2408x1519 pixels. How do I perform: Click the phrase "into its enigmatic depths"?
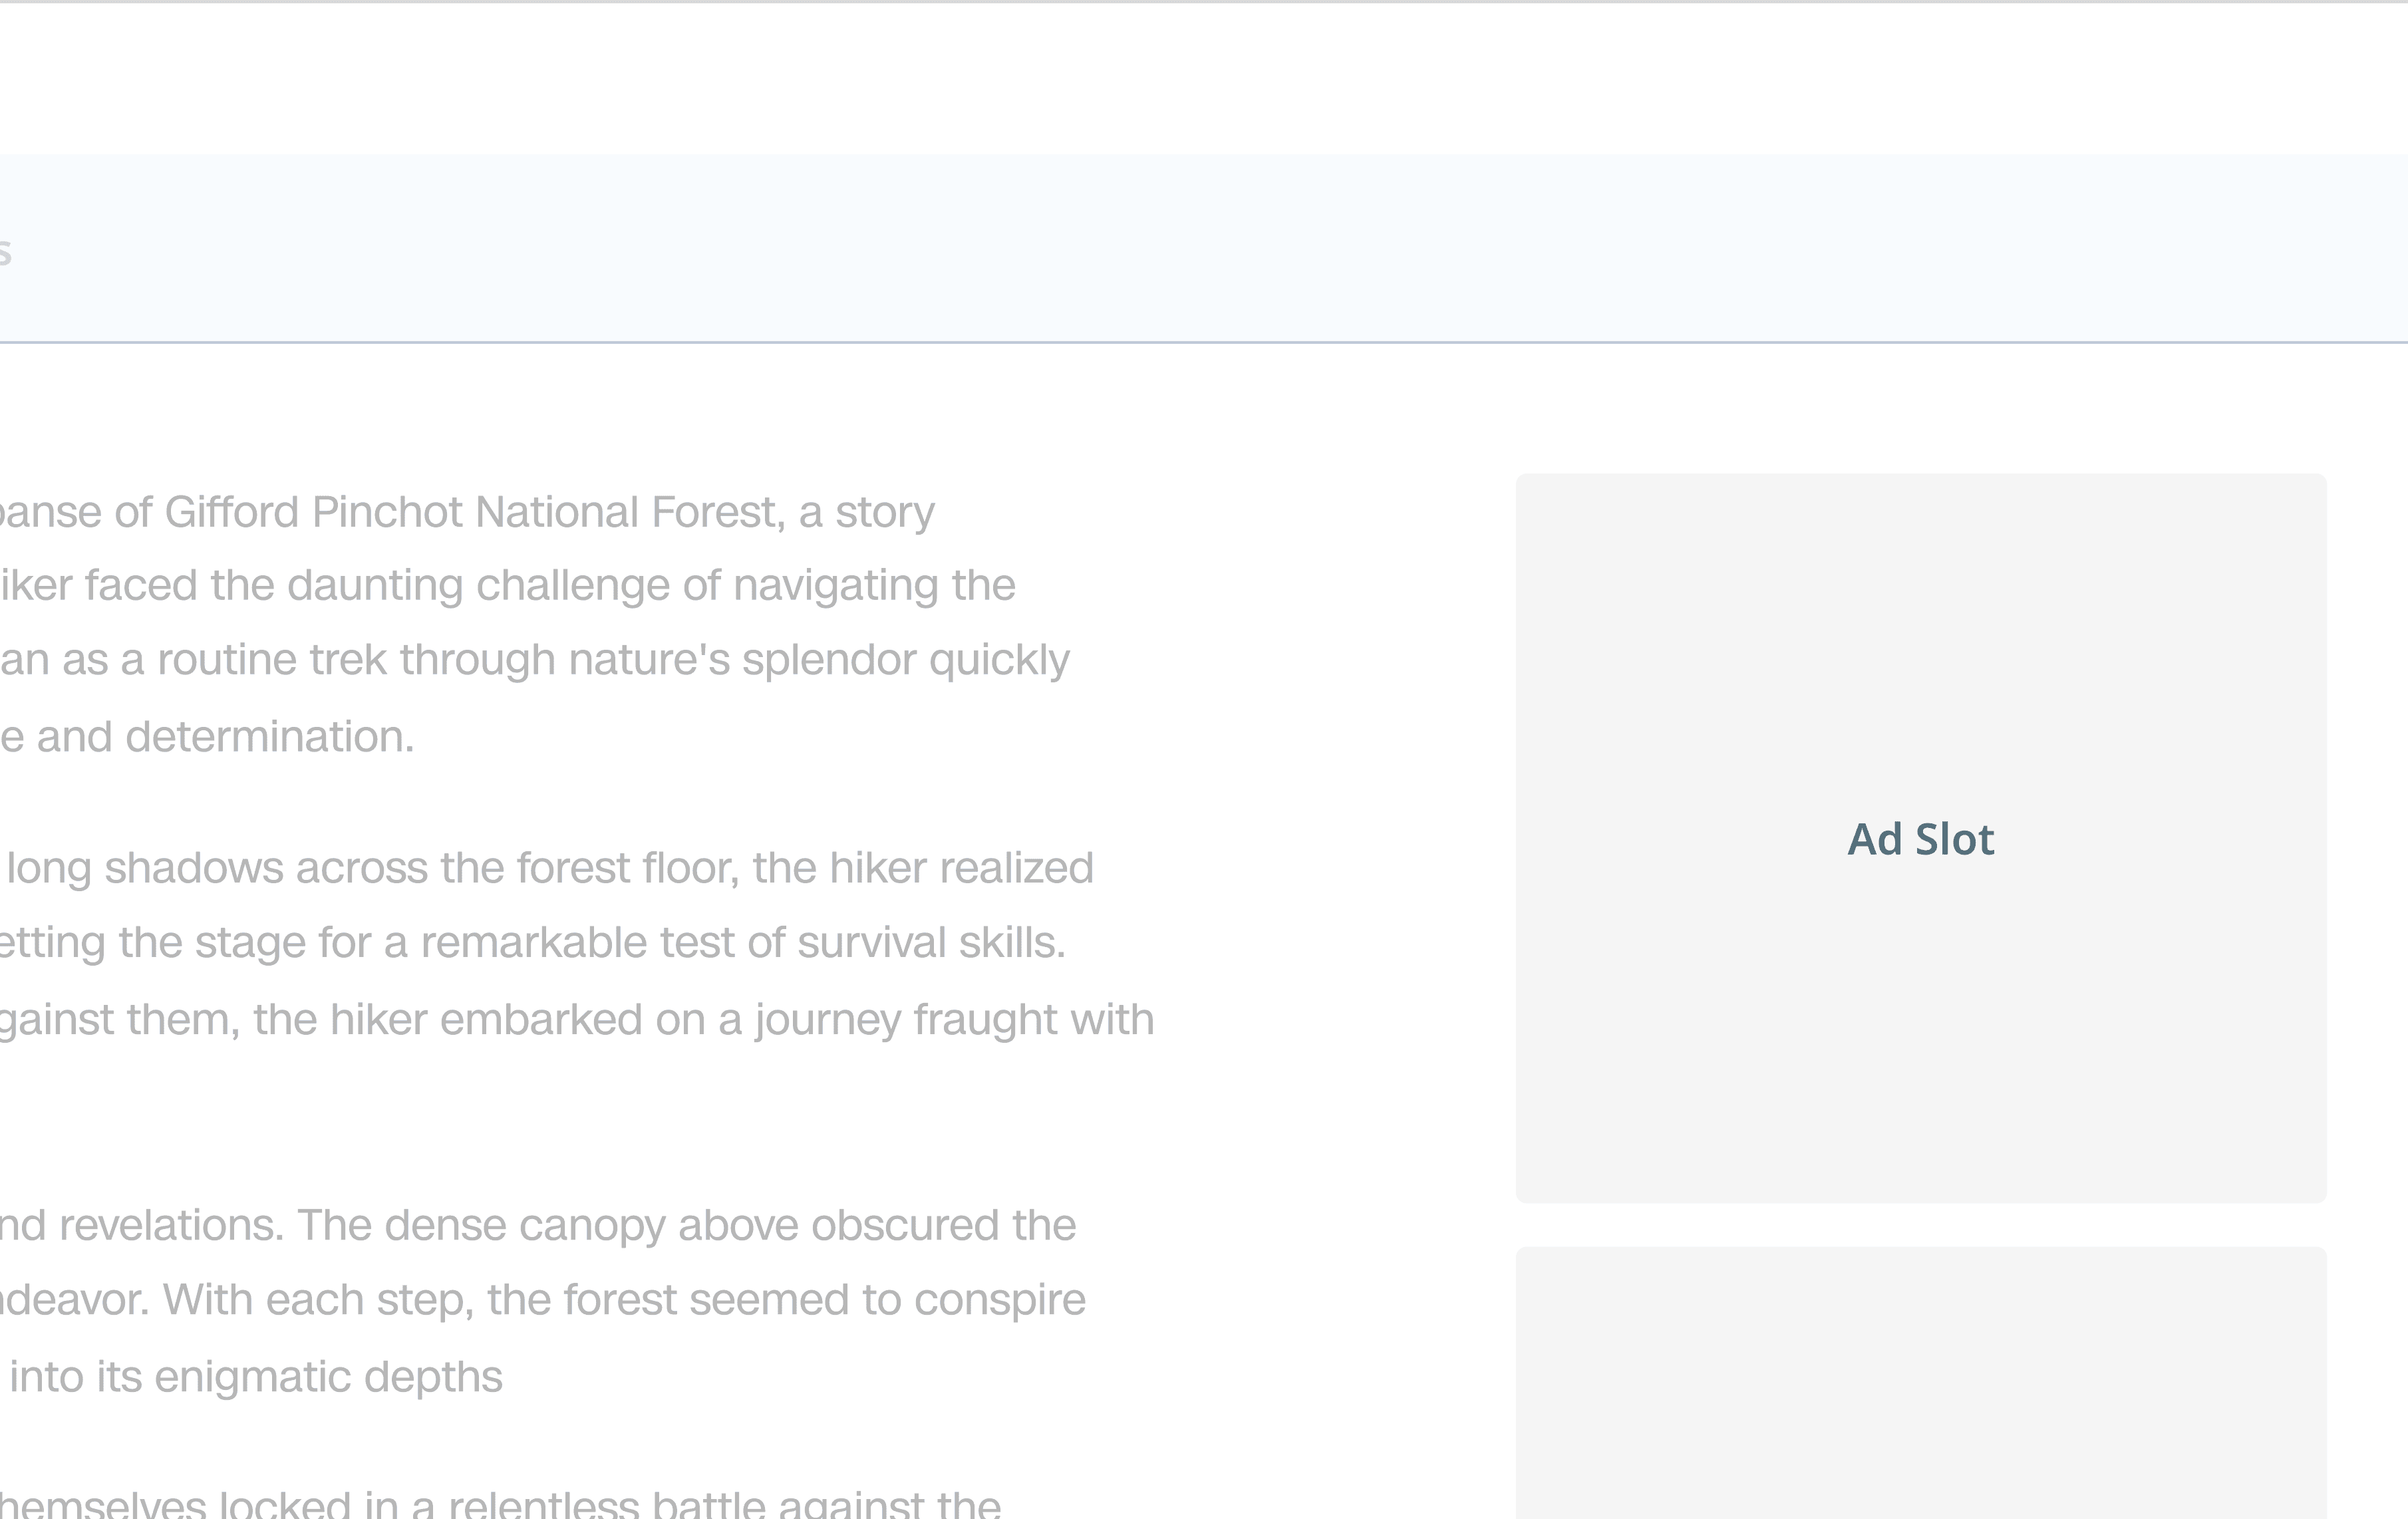coord(256,1377)
